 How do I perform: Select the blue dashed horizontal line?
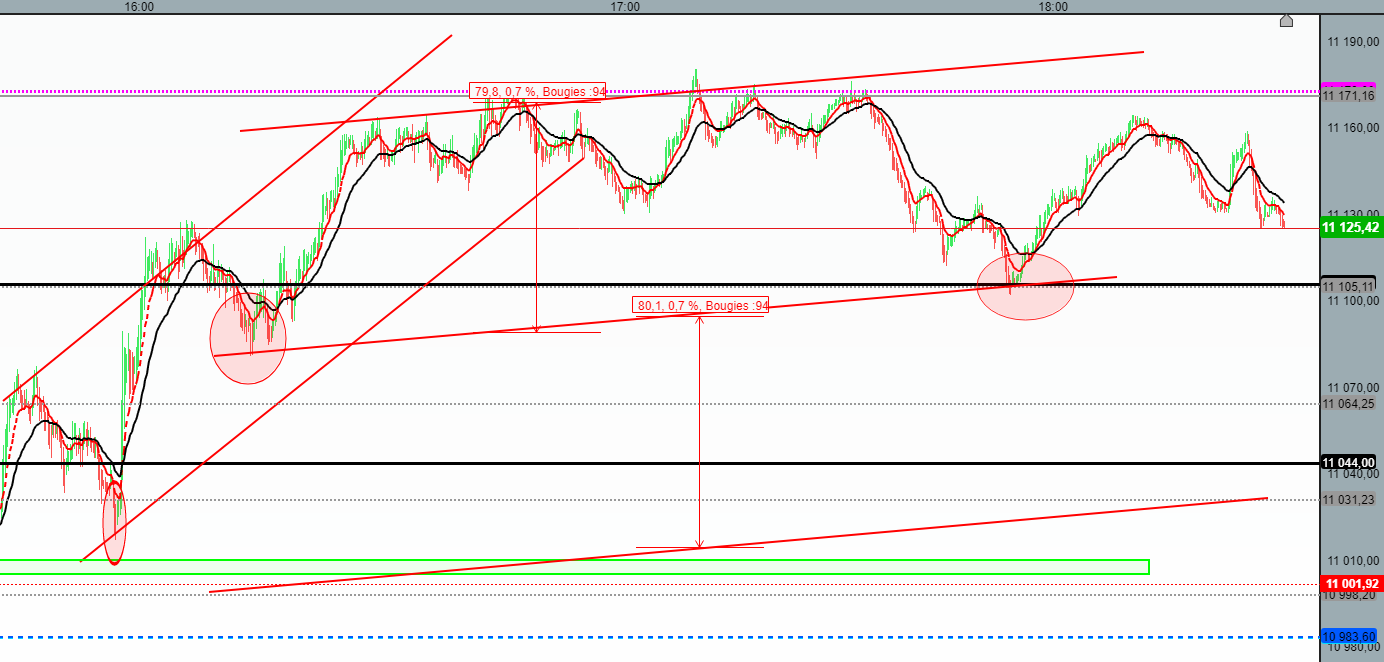pos(660,637)
